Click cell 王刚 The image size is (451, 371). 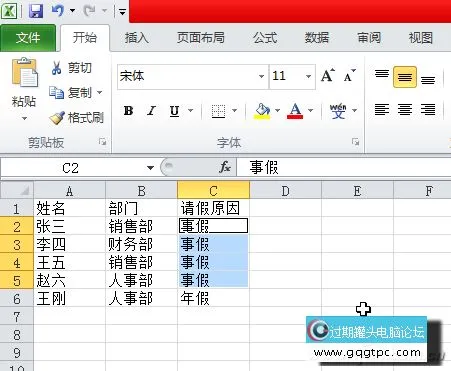(69, 298)
